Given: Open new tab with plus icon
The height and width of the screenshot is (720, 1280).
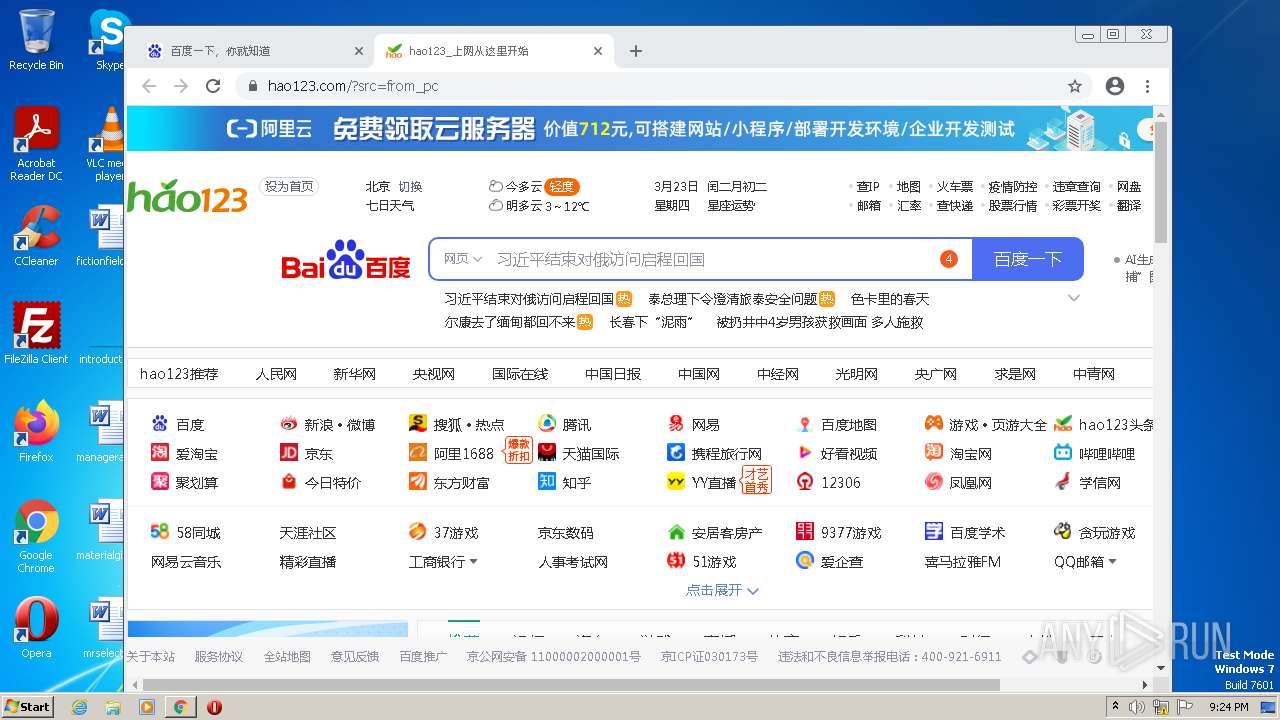Looking at the screenshot, I should pyautogui.click(x=636, y=51).
